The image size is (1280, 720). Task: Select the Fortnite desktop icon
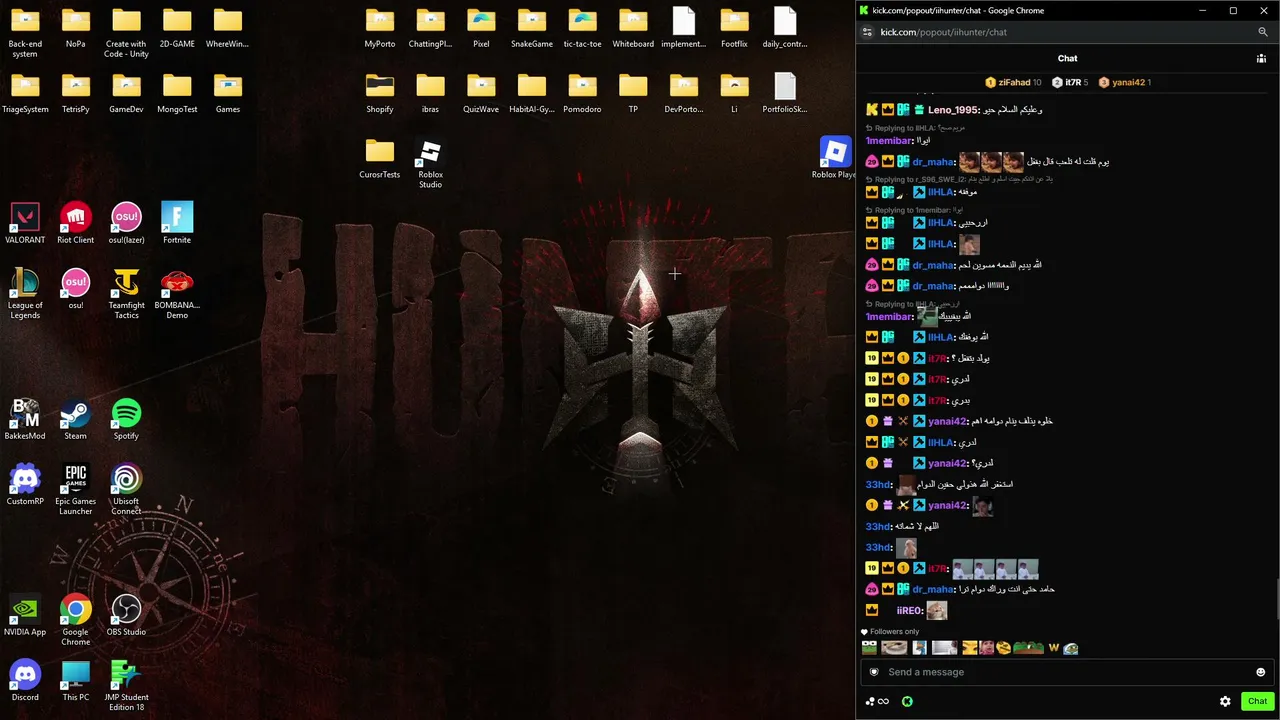[177, 224]
